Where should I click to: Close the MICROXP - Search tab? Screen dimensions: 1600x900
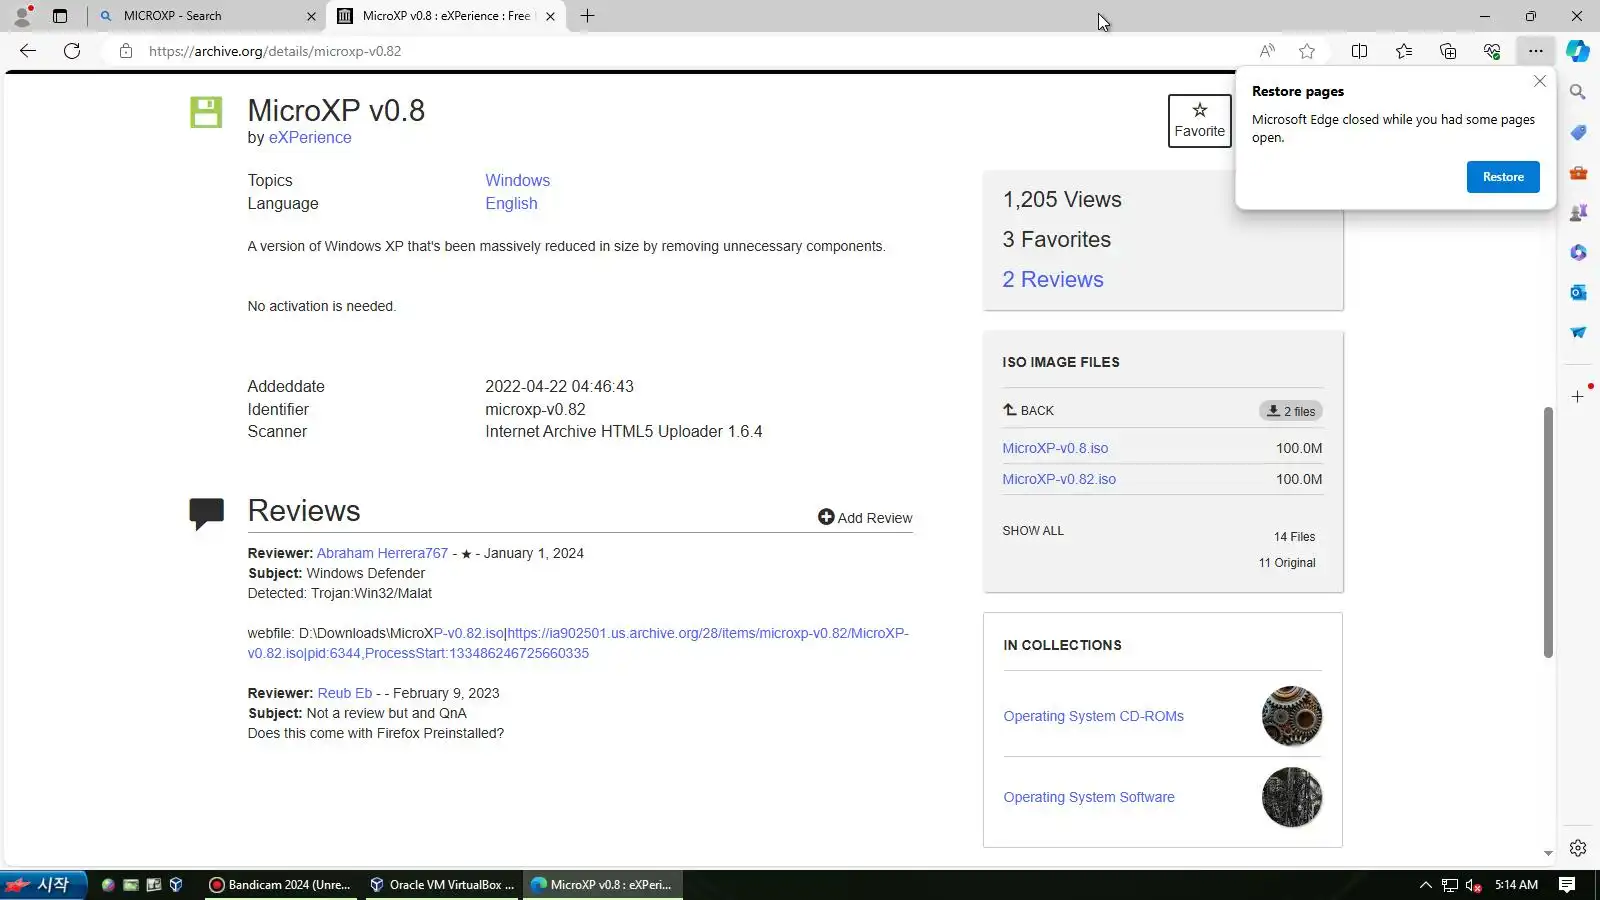pyautogui.click(x=311, y=16)
